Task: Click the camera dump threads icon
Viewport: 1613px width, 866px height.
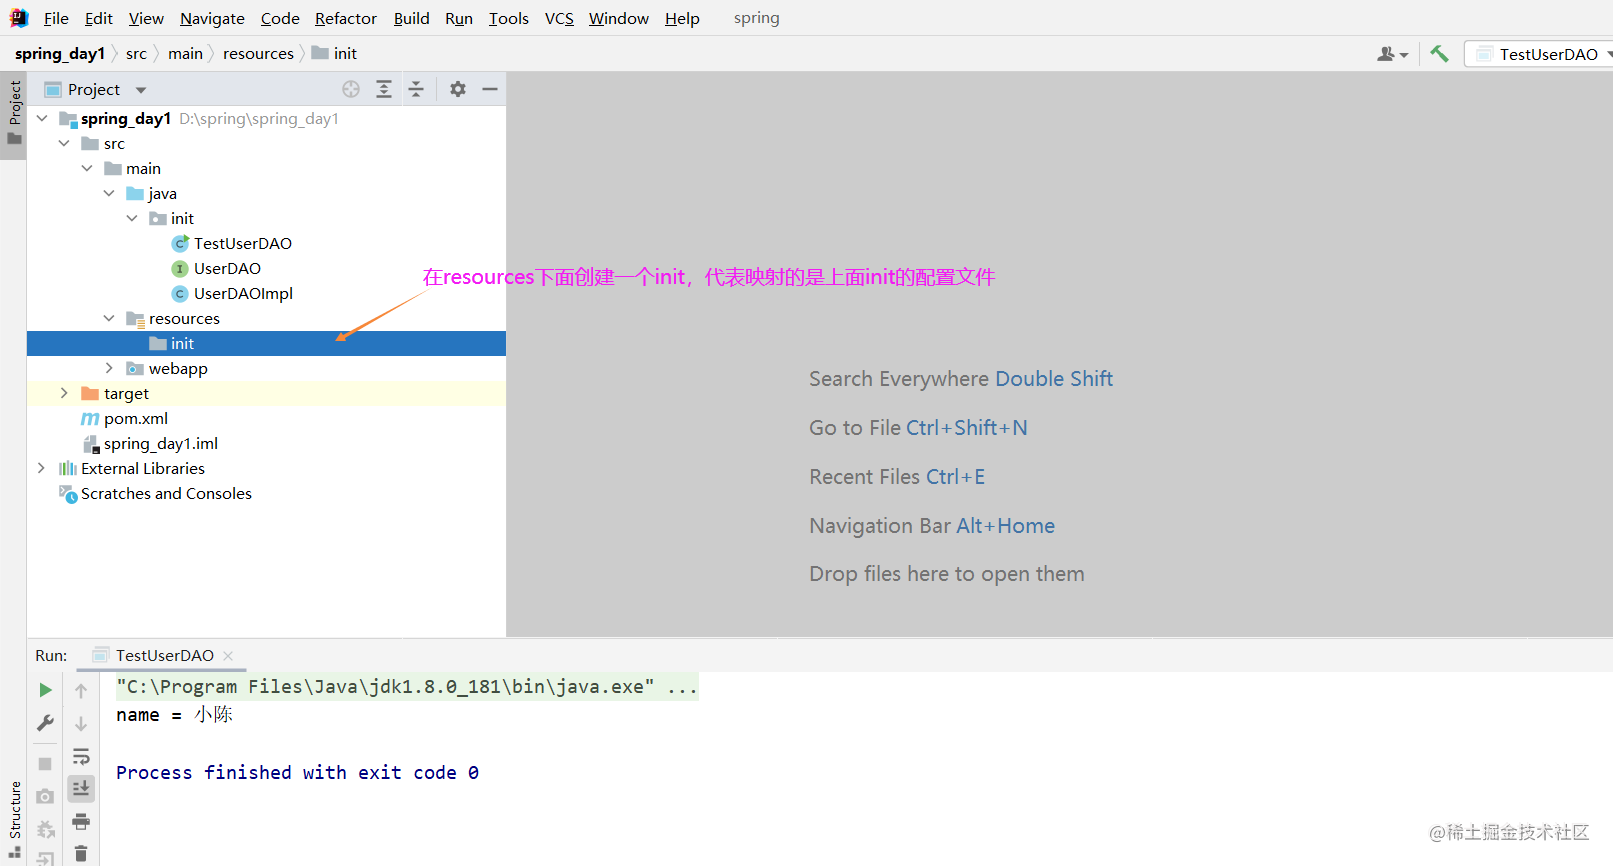Action: [45, 797]
